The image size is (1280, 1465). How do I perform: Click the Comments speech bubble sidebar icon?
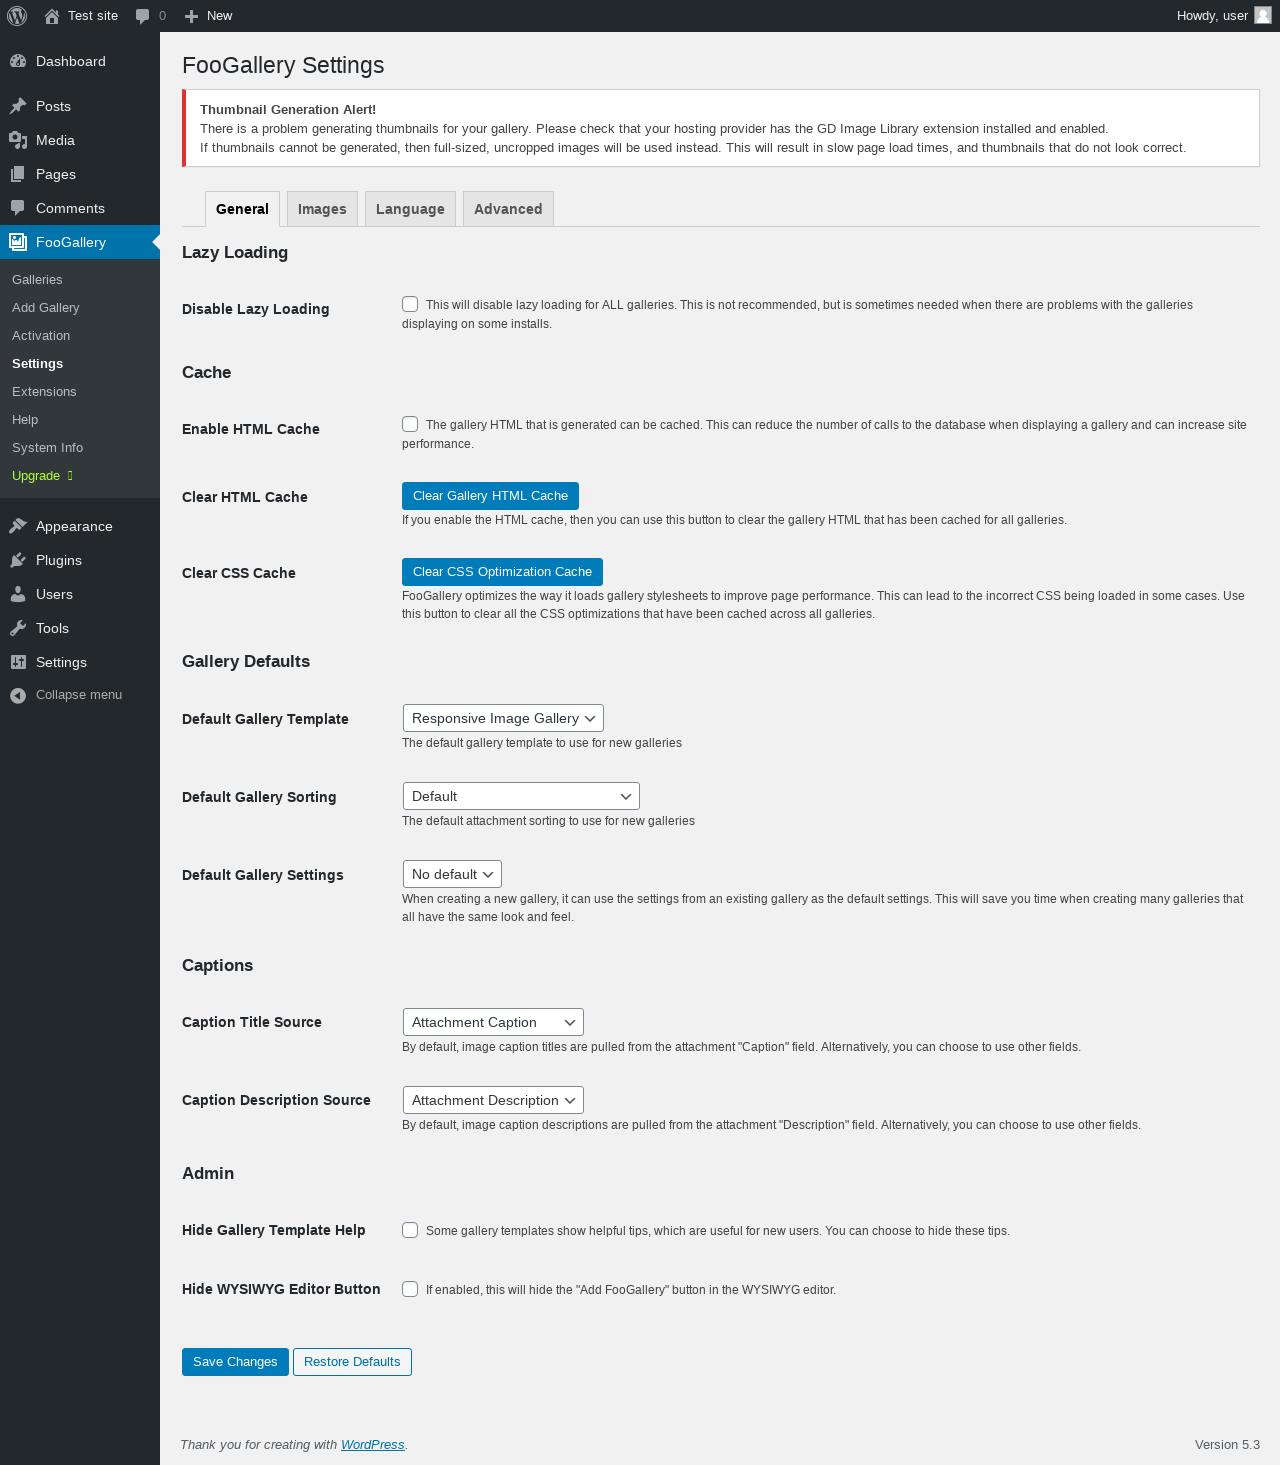click(18, 208)
